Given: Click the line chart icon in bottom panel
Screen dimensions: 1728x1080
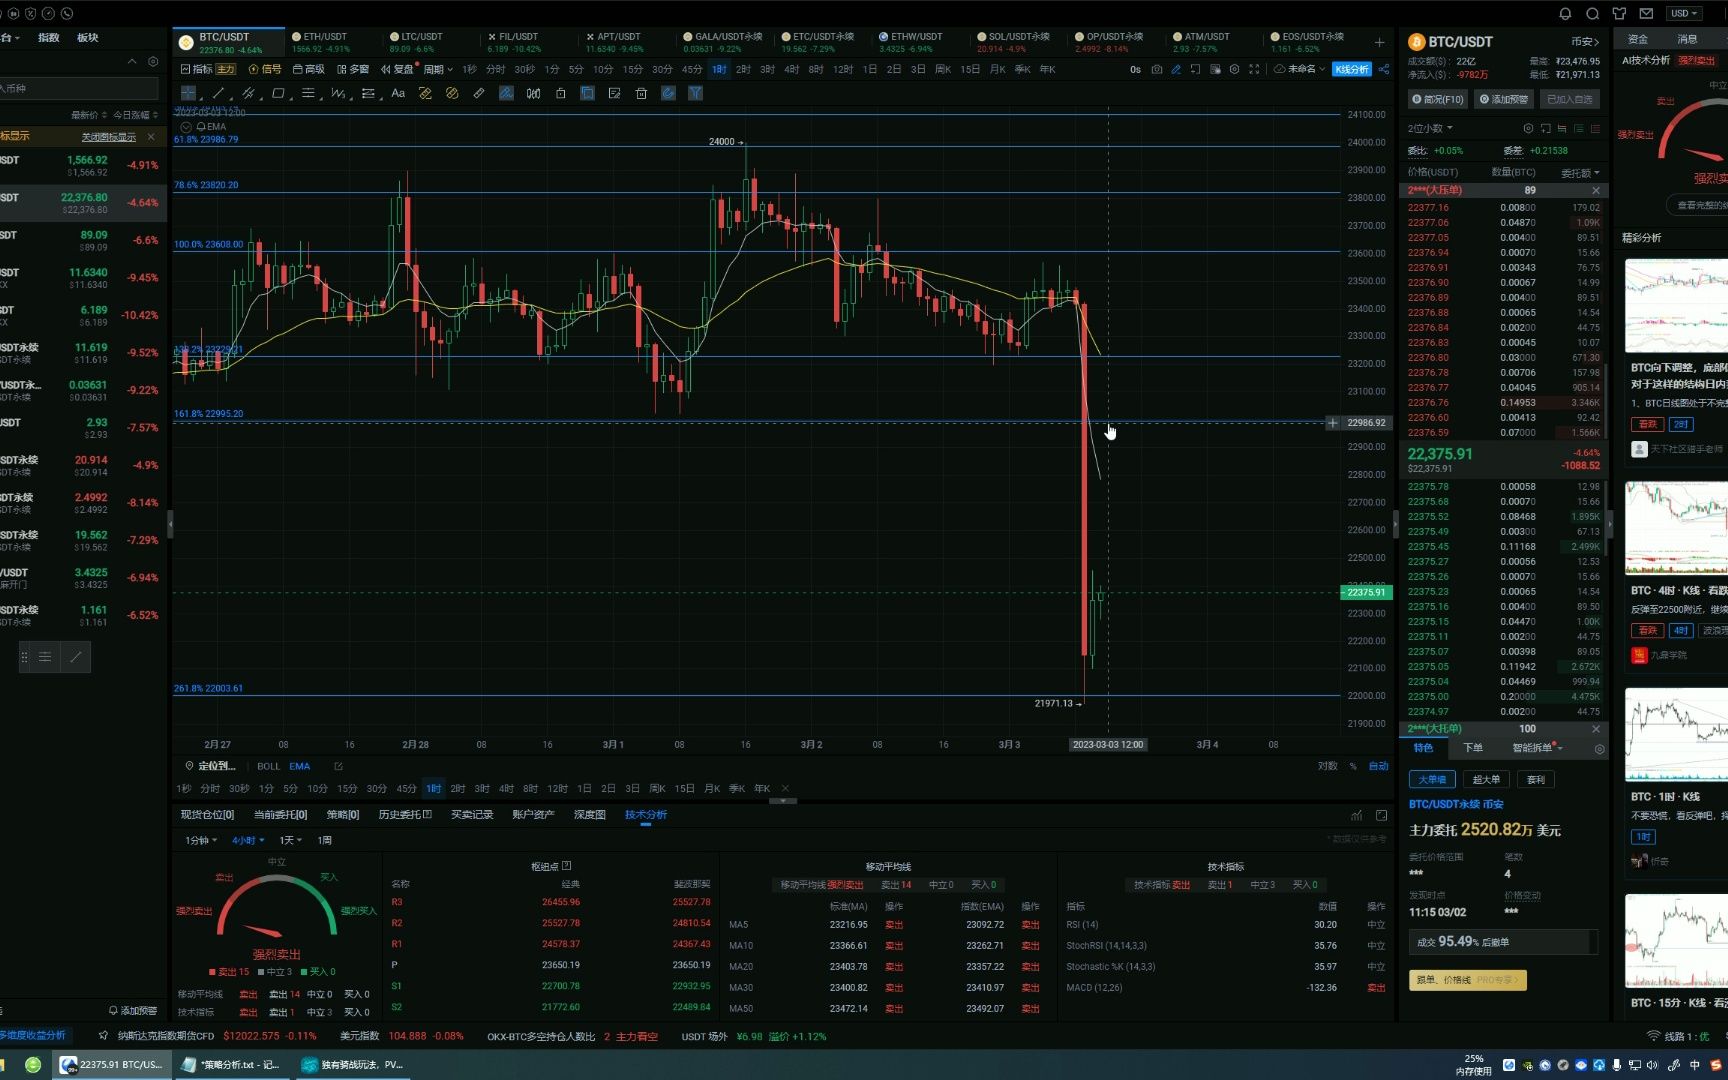Looking at the screenshot, I should pyautogui.click(x=1356, y=815).
